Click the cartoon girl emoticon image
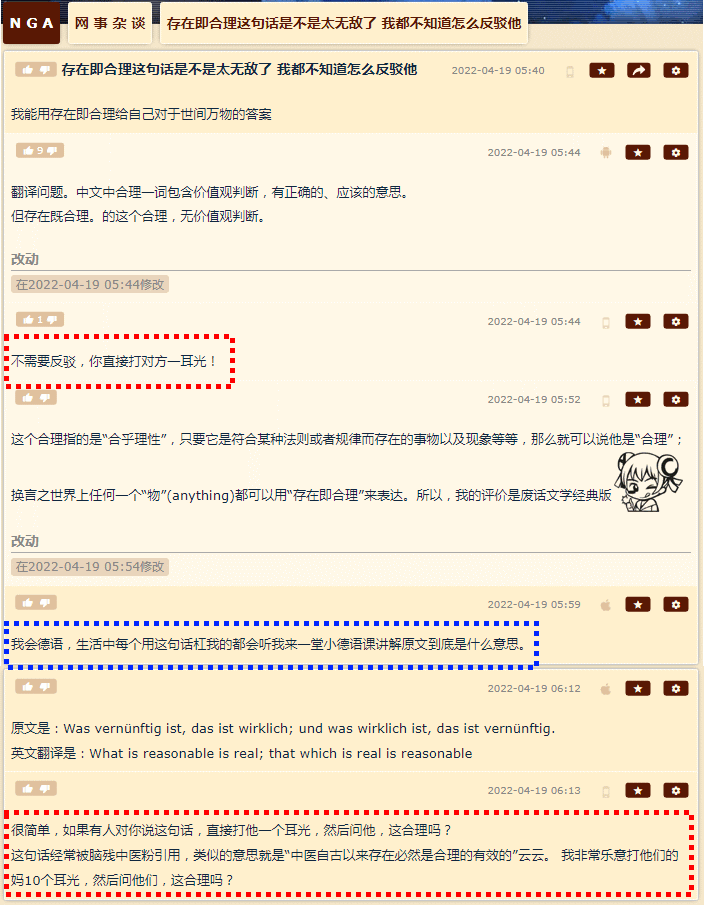 pos(647,481)
